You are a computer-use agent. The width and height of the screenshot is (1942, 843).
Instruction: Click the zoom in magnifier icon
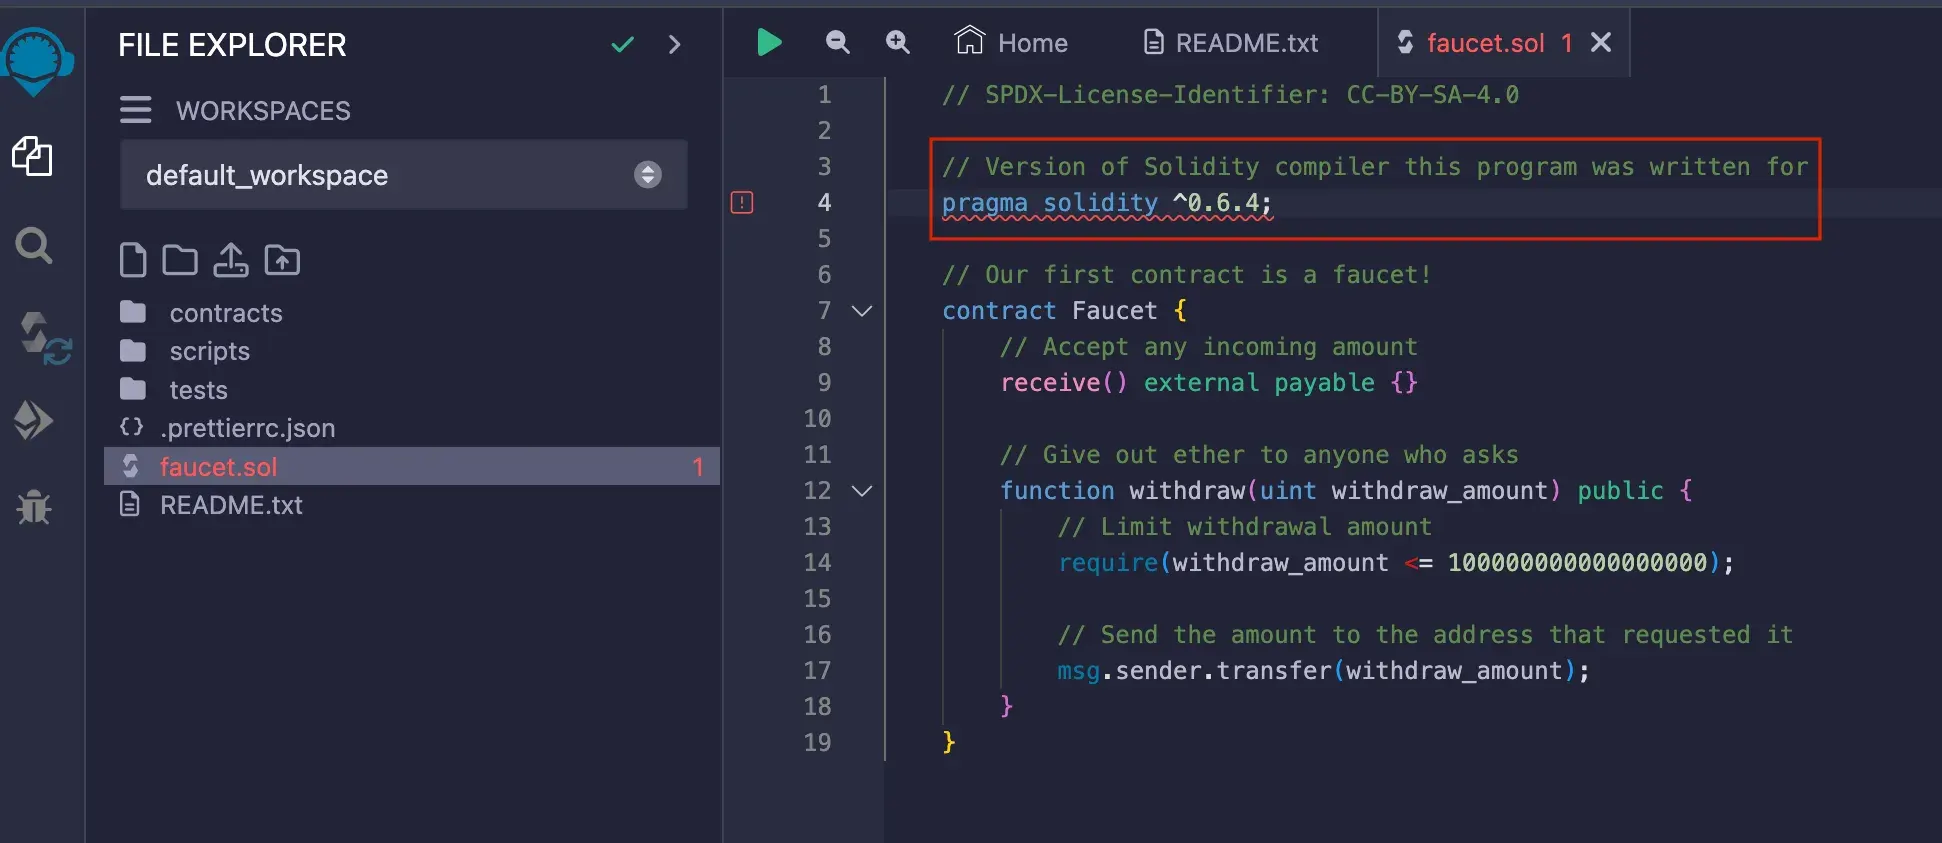tap(898, 42)
